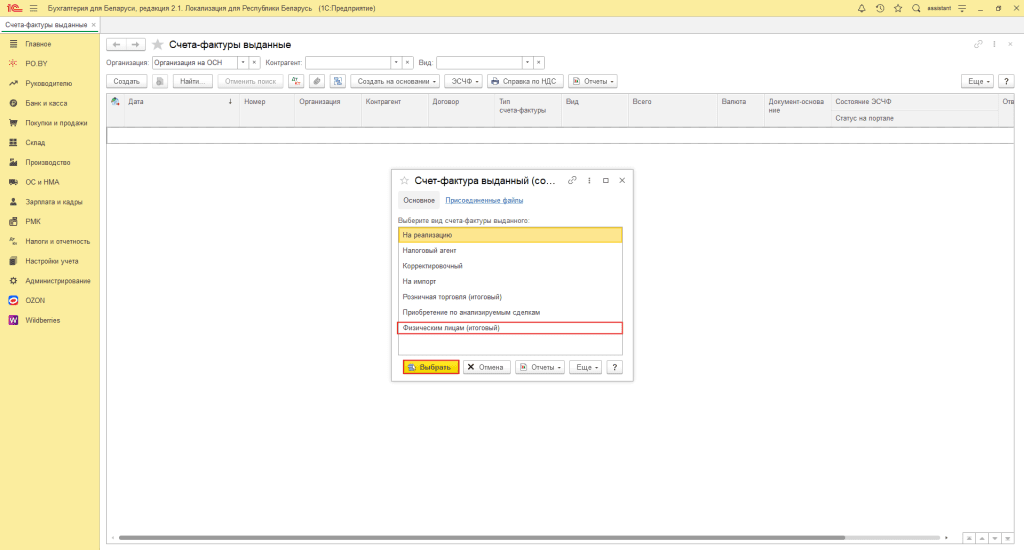Image resolution: width=1024 pixels, height=550 pixels.
Task: Switch to Основное tab in dialog
Action: pyautogui.click(x=419, y=201)
